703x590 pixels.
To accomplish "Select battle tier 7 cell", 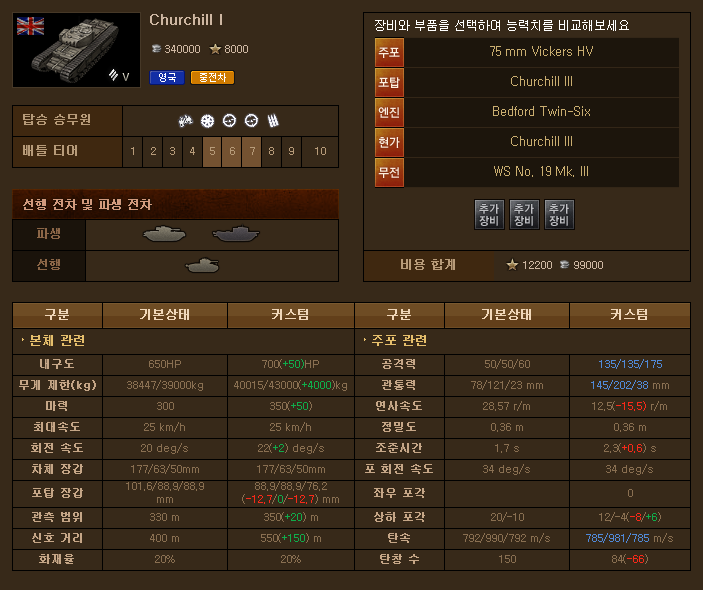I will tap(252, 152).
